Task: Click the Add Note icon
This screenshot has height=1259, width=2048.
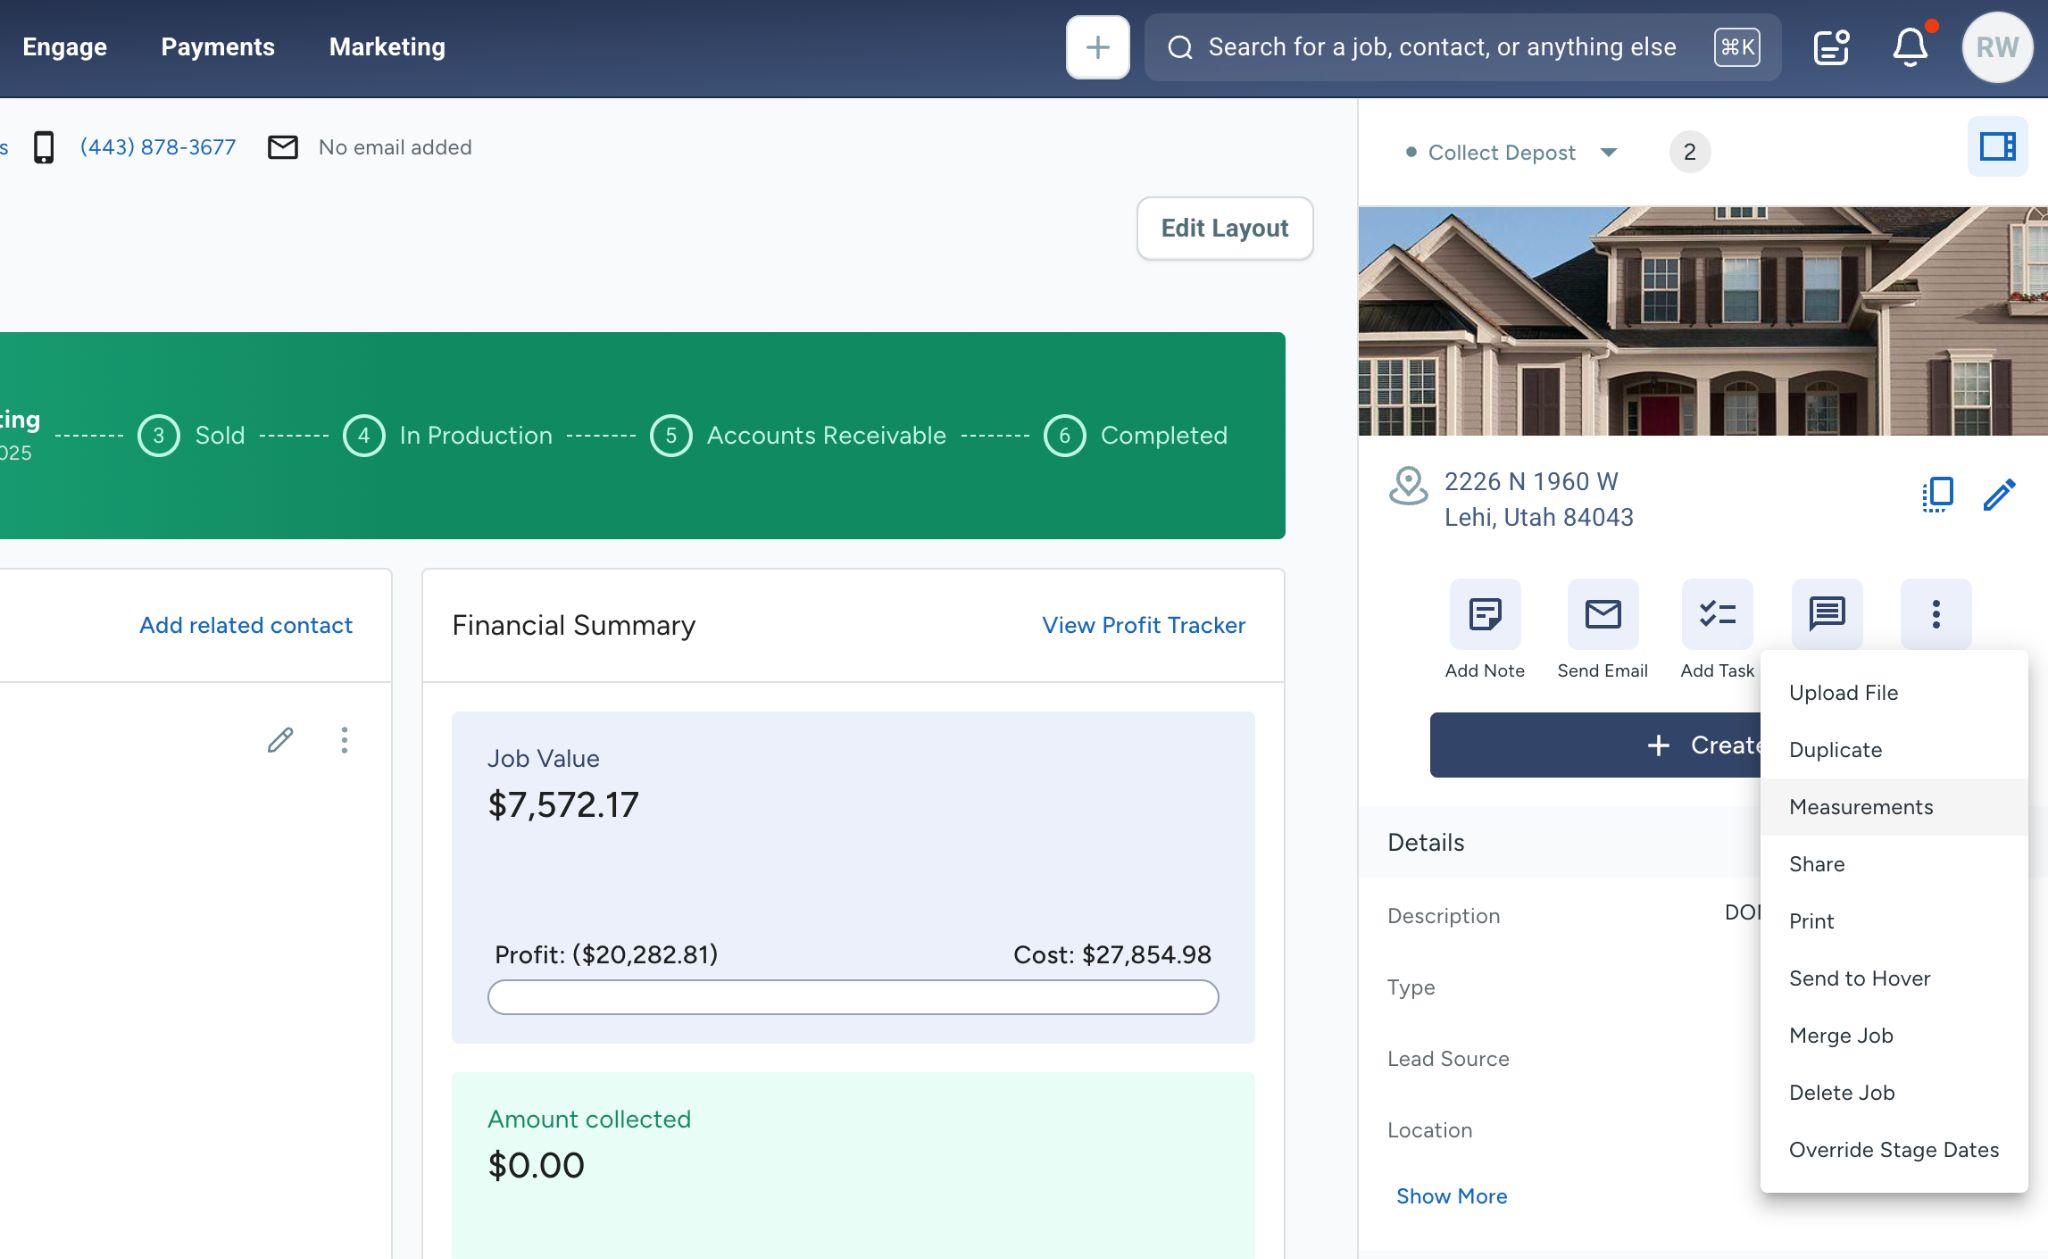Action: 1484,614
